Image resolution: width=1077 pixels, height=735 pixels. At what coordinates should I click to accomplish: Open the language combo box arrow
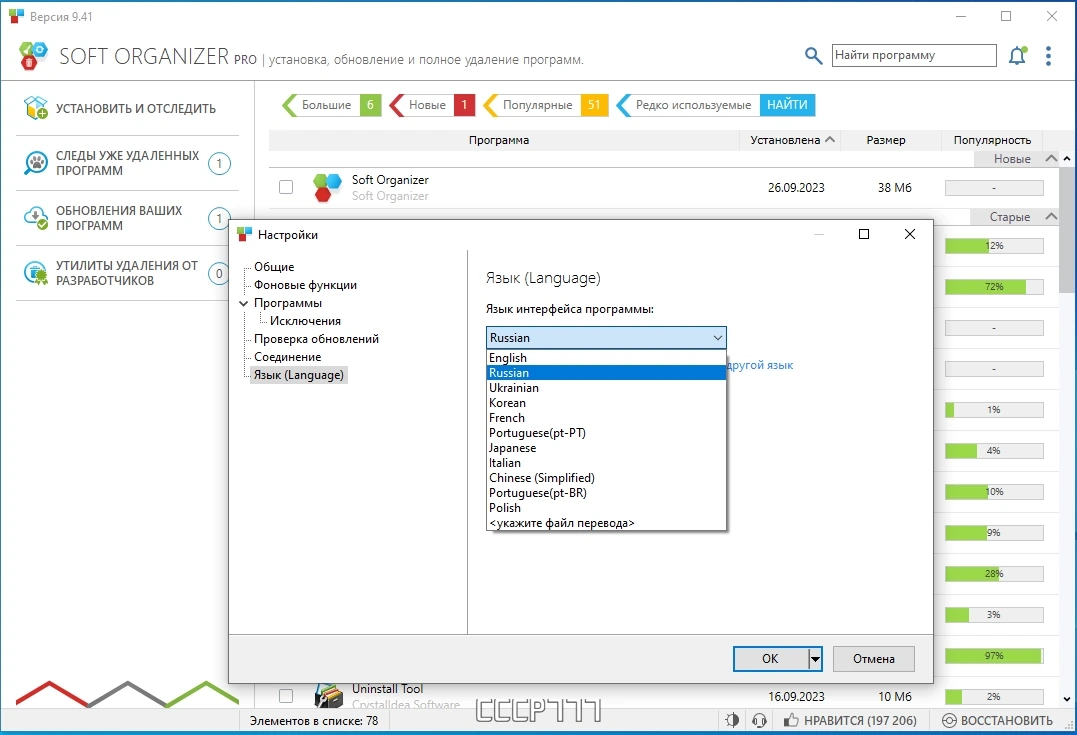point(717,338)
